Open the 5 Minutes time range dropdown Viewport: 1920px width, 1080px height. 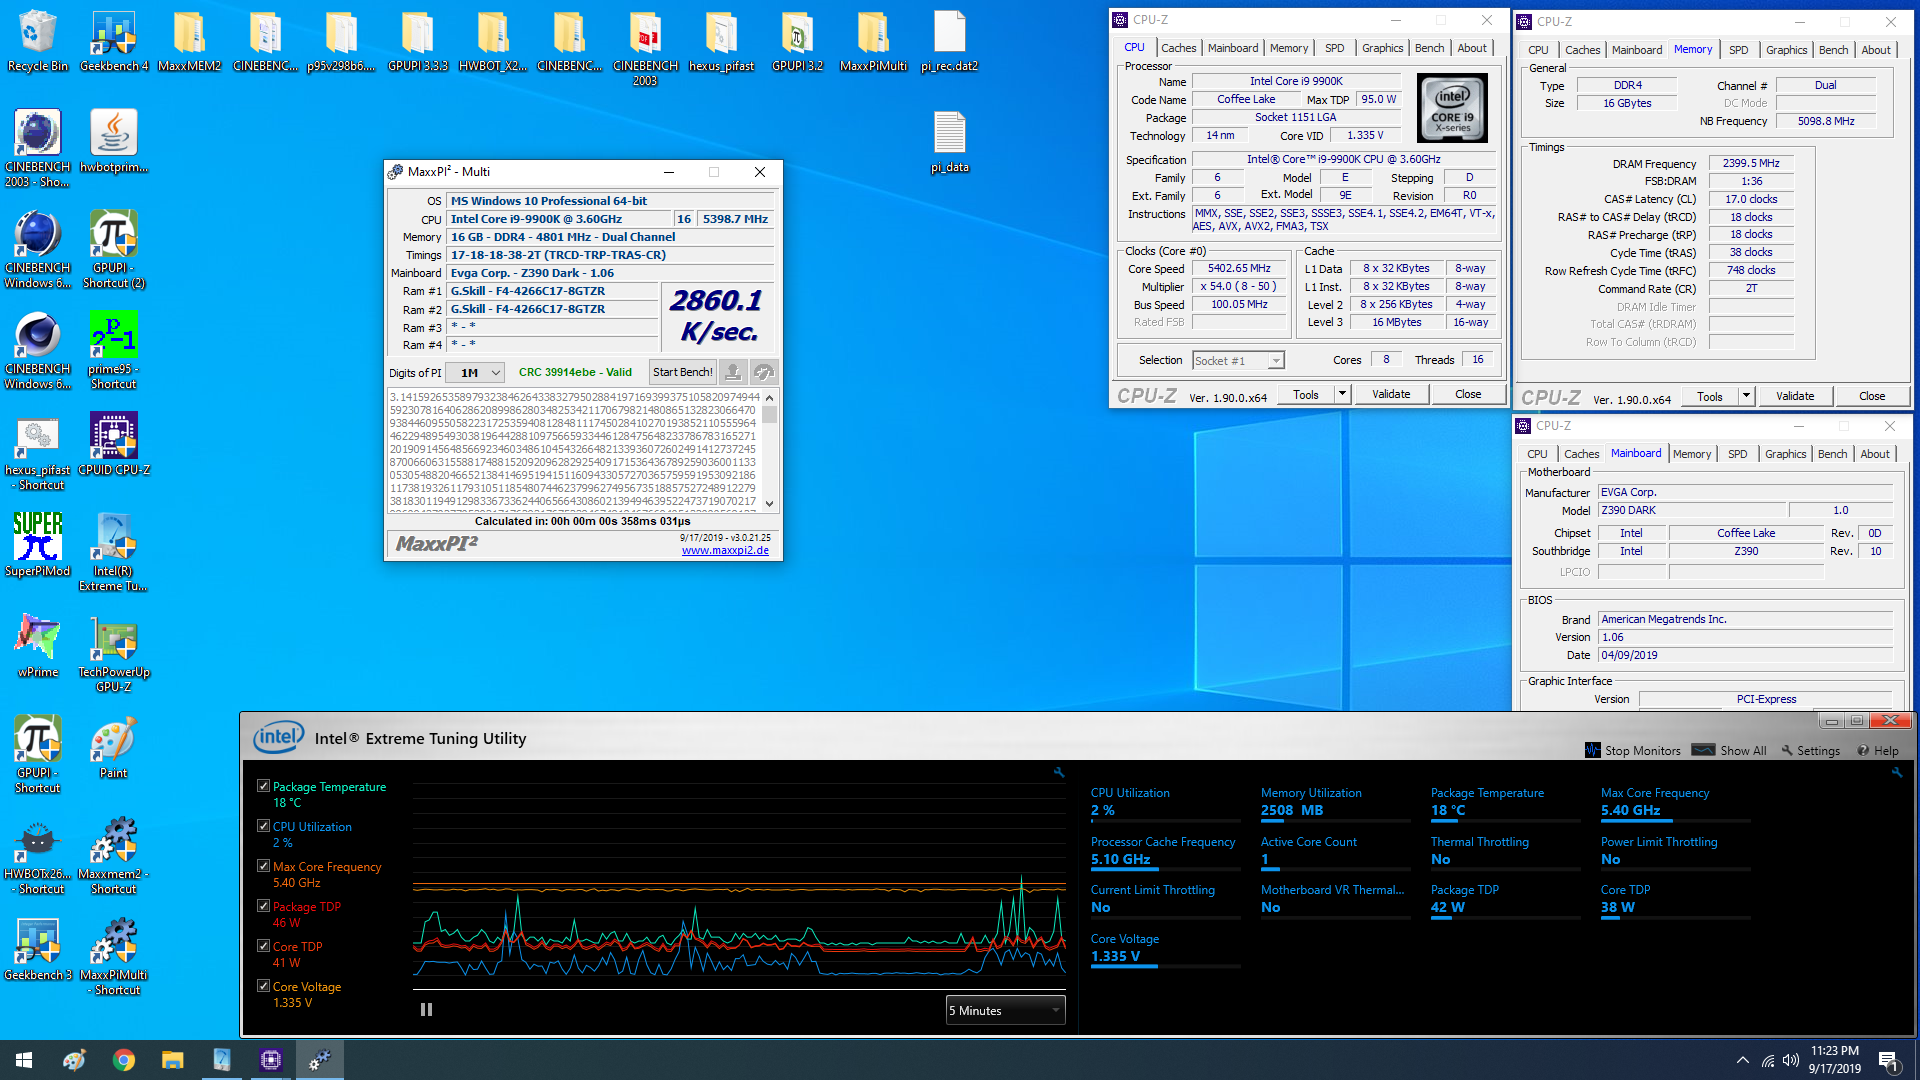pyautogui.click(x=1005, y=1010)
